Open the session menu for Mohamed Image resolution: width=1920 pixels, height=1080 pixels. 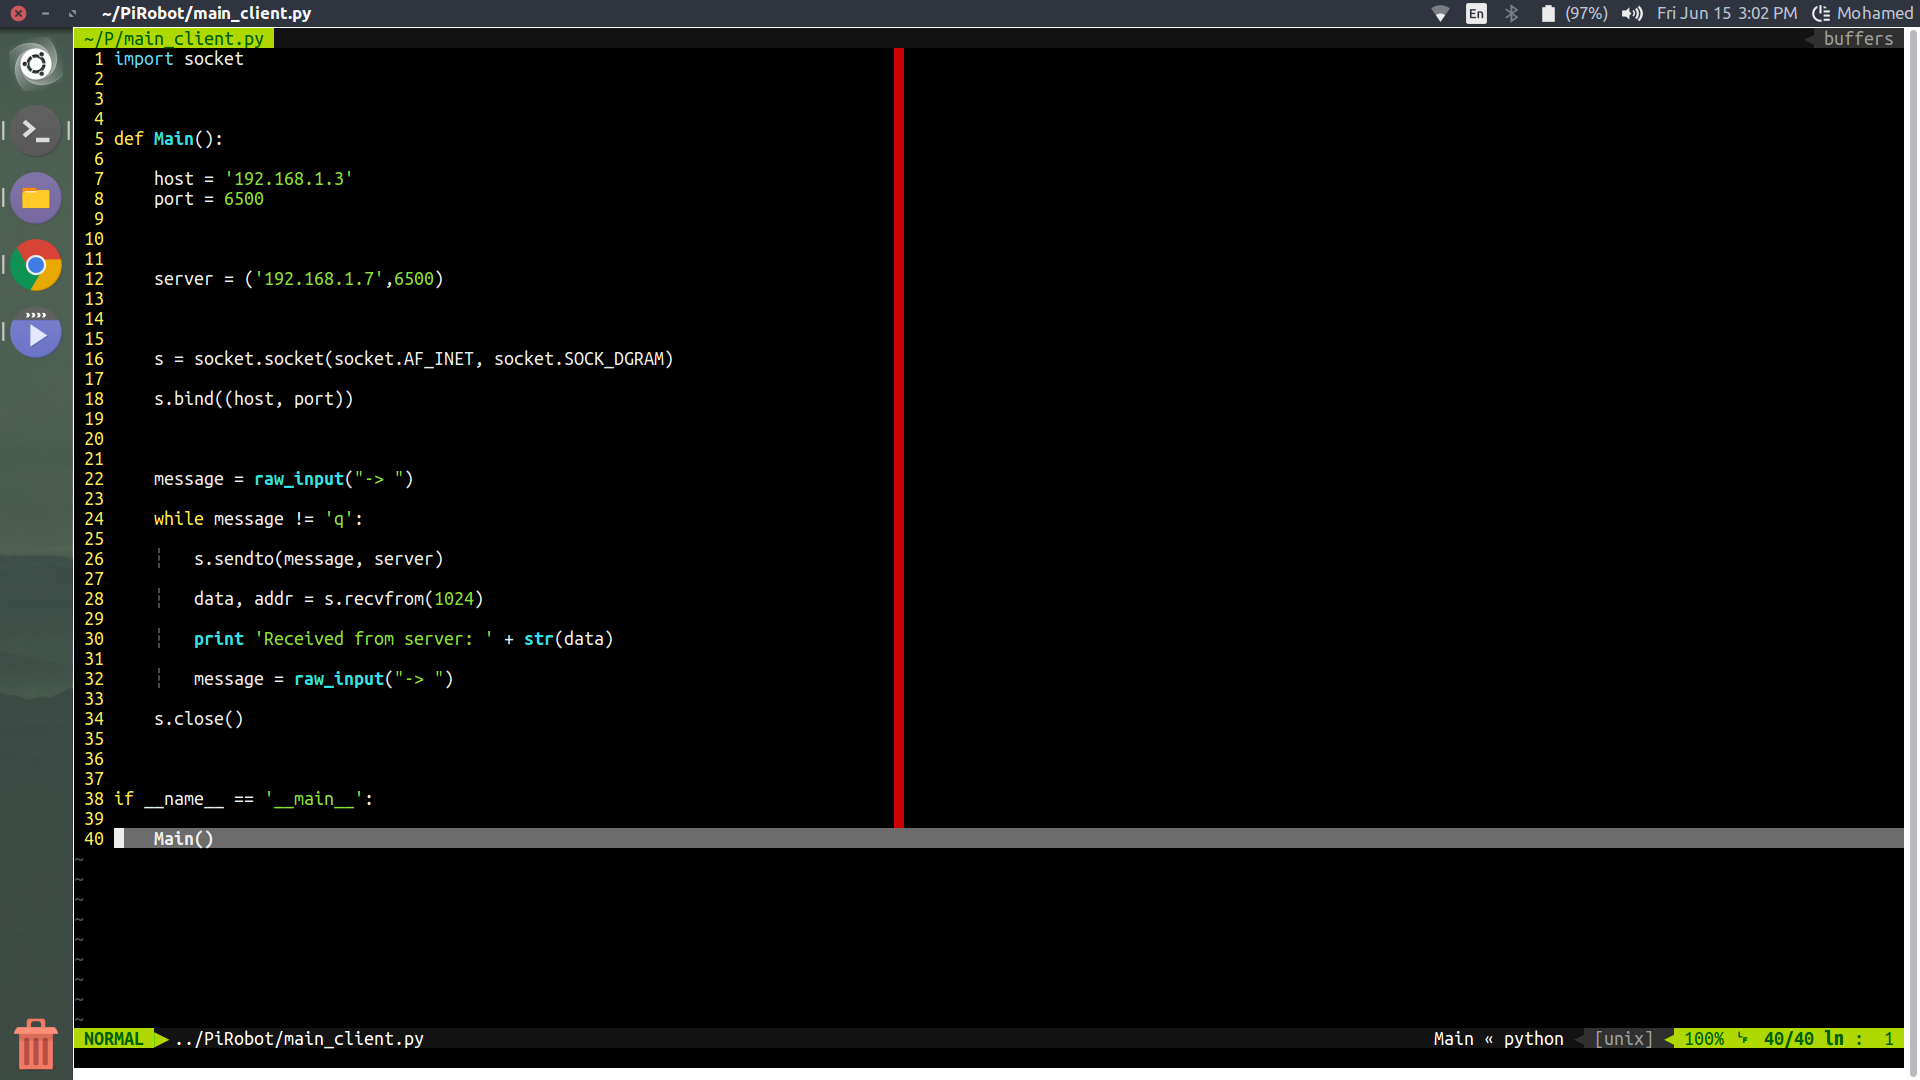1863,13
